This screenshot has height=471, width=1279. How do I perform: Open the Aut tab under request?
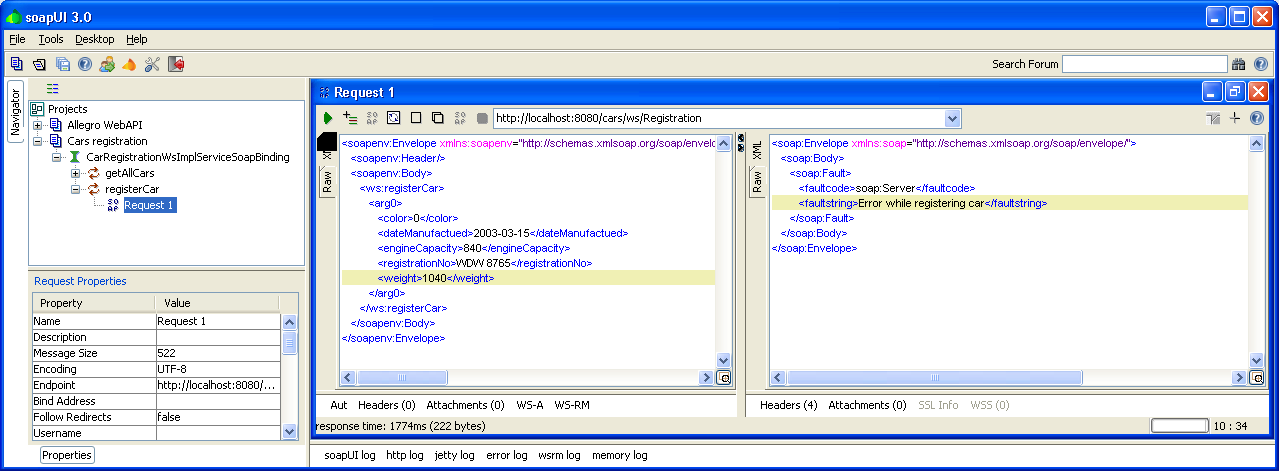(339, 405)
